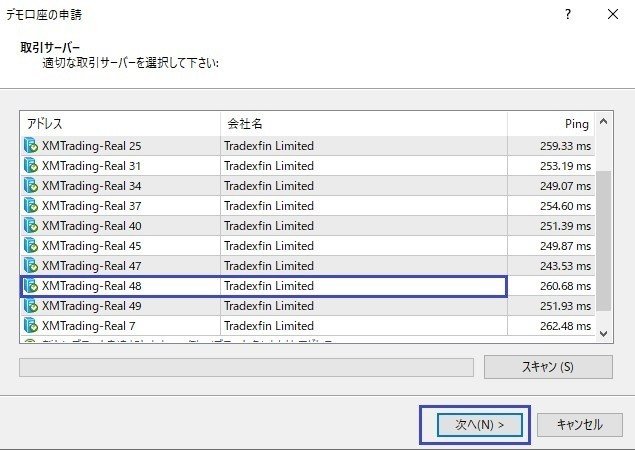This screenshot has width=635, height=450.
Task: Click Tradexfin Limited in the Real 25 row
Action: [x=269, y=146]
